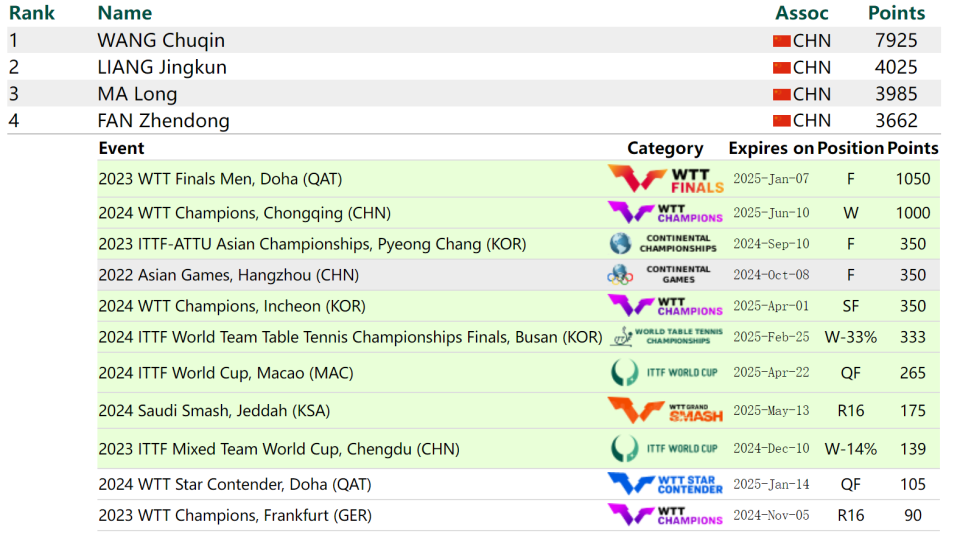Viewport: 960px width, 533px height.
Task: Click the China flag next to WANG Chuqin
Action: click(x=782, y=41)
